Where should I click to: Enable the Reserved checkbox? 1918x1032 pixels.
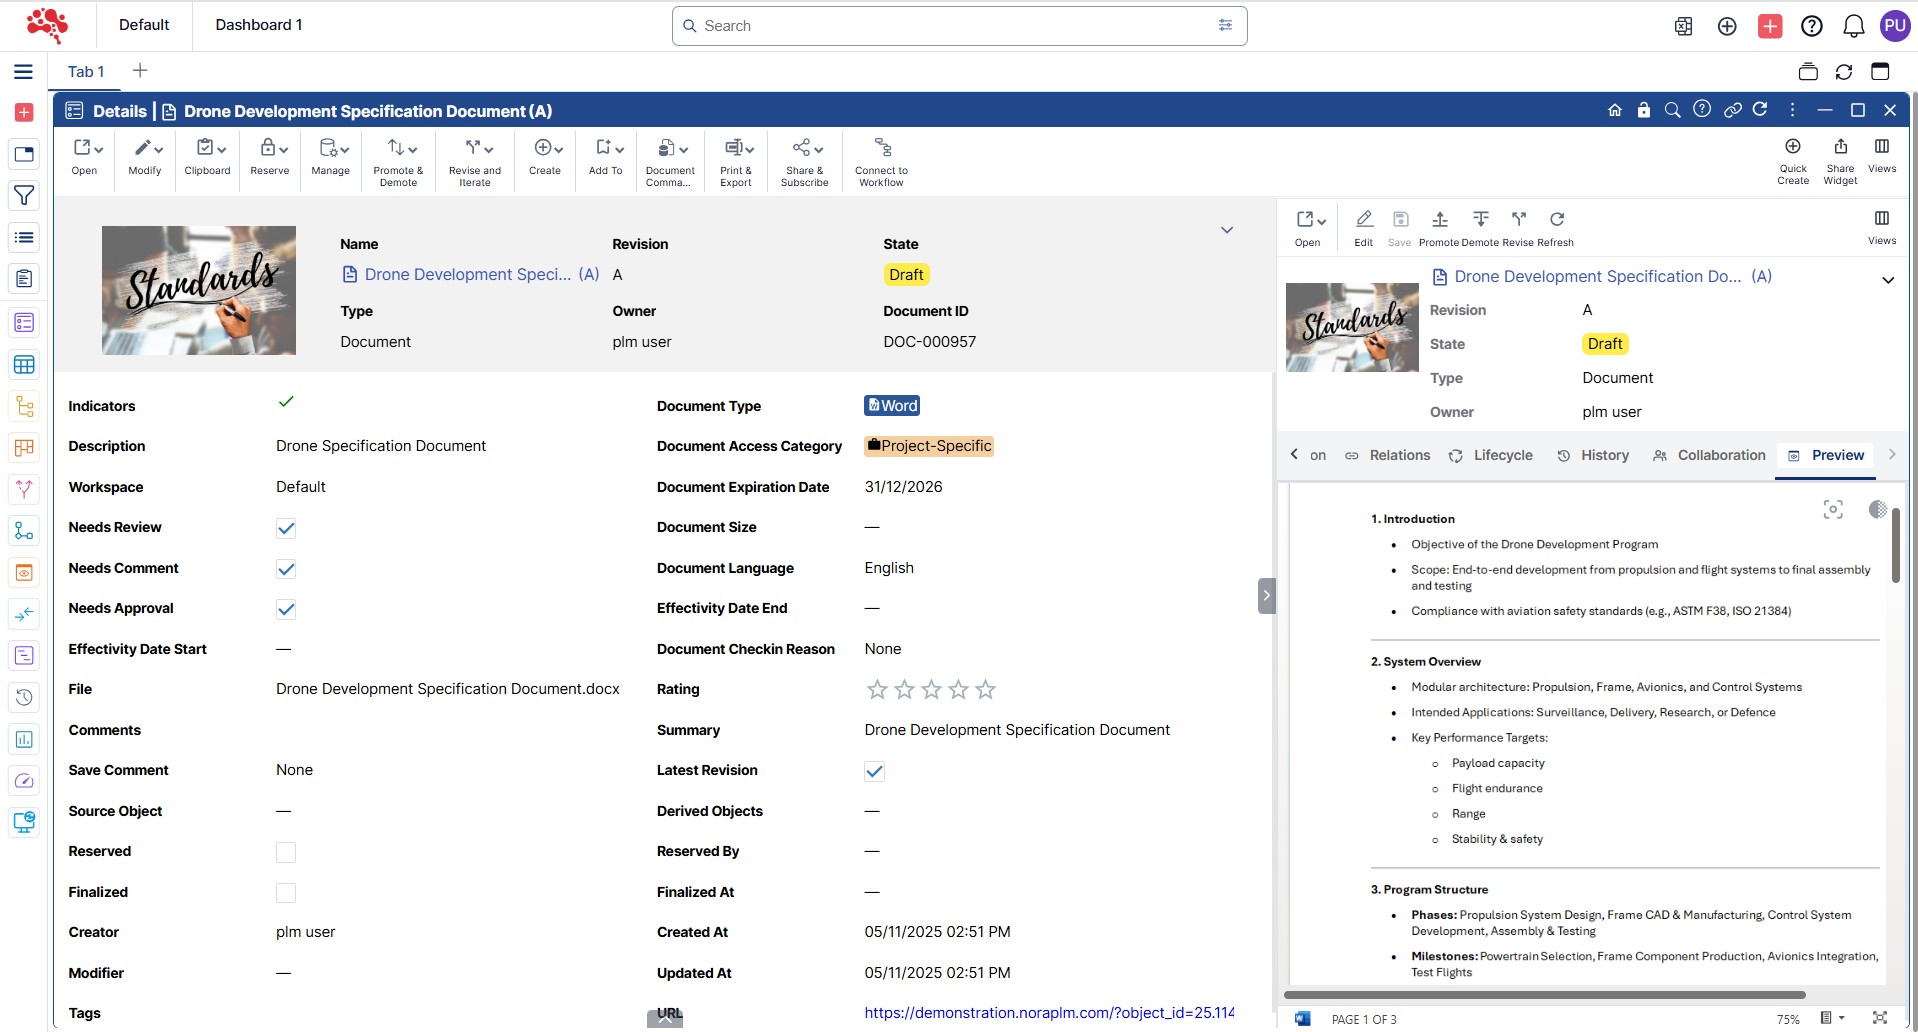pyautogui.click(x=286, y=852)
